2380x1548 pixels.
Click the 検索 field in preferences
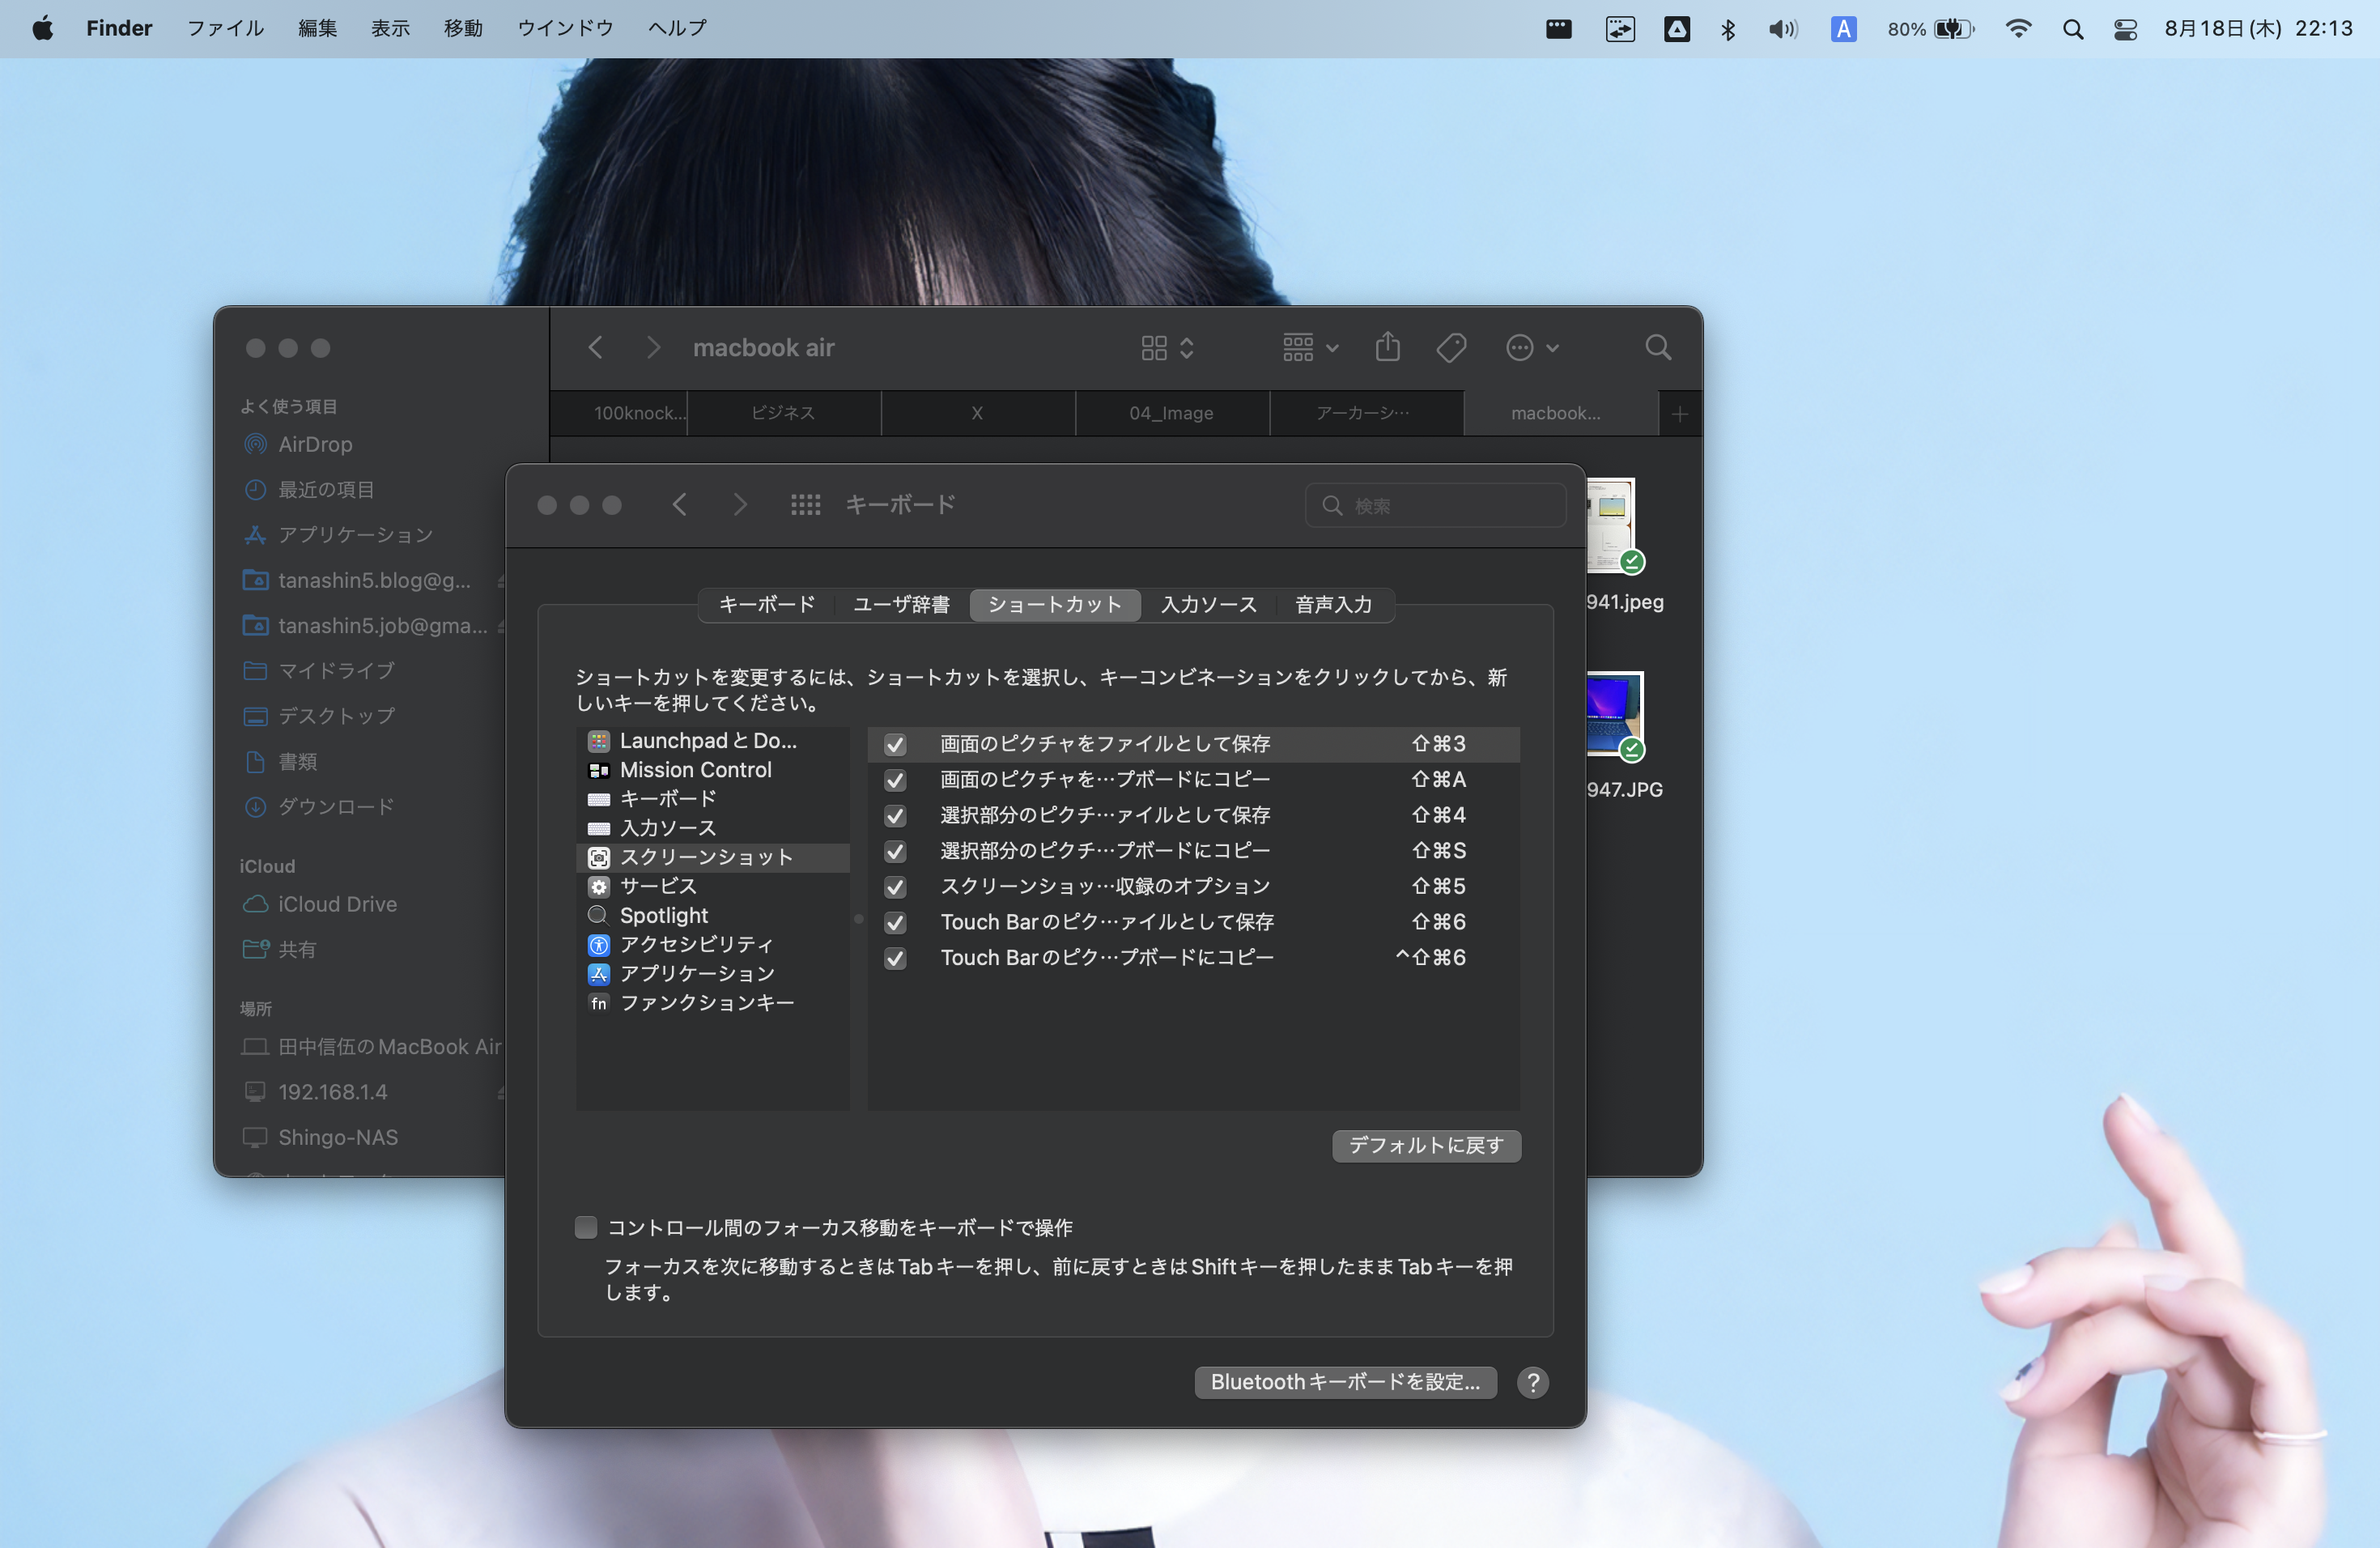coord(1435,506)
